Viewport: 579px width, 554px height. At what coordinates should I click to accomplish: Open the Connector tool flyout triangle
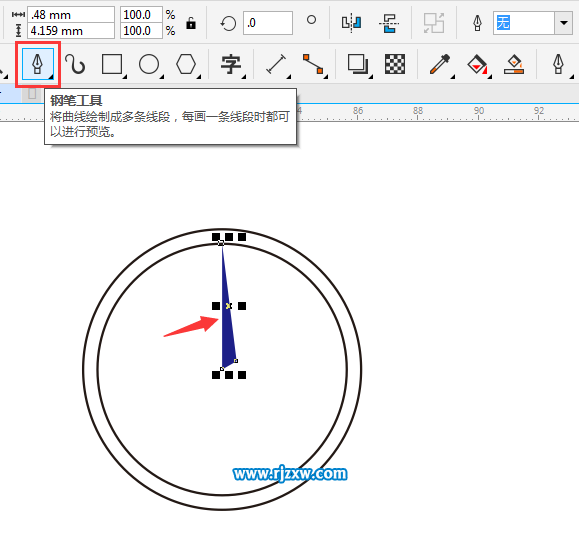click(x=326, y=76)
